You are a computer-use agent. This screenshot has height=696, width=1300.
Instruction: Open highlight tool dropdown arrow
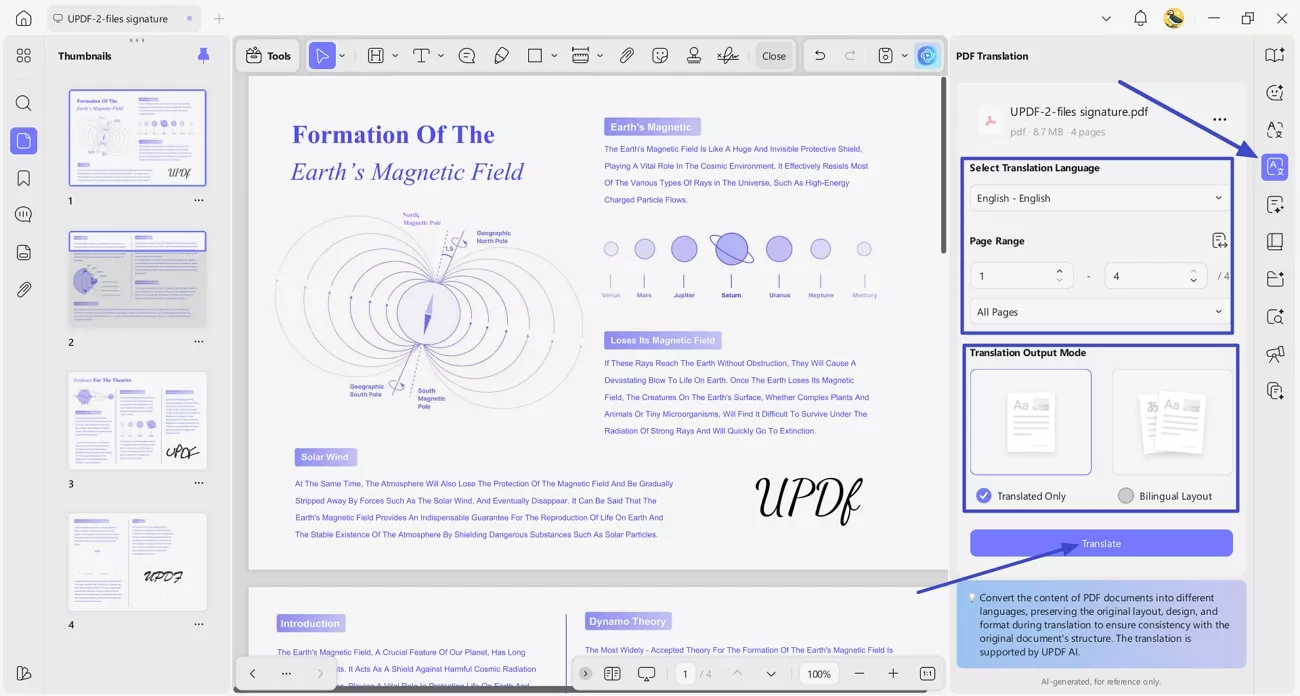click(x=396, y=56)
